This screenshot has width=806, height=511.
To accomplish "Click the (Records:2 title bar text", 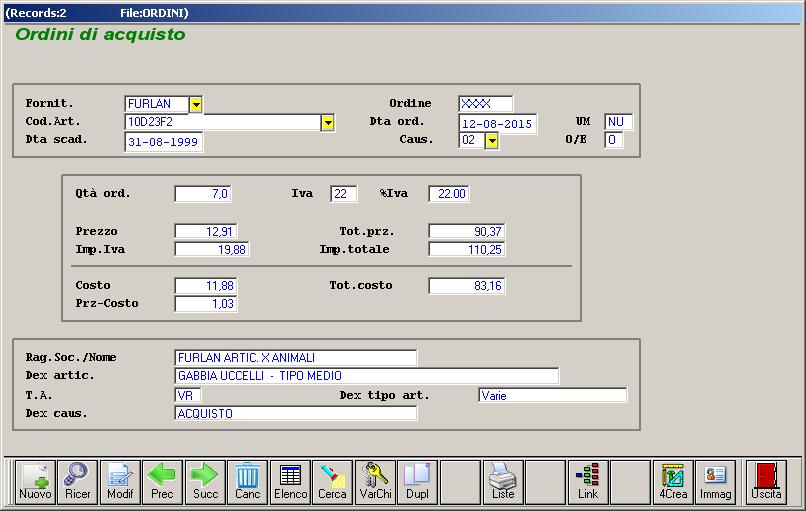I will 36,13.
